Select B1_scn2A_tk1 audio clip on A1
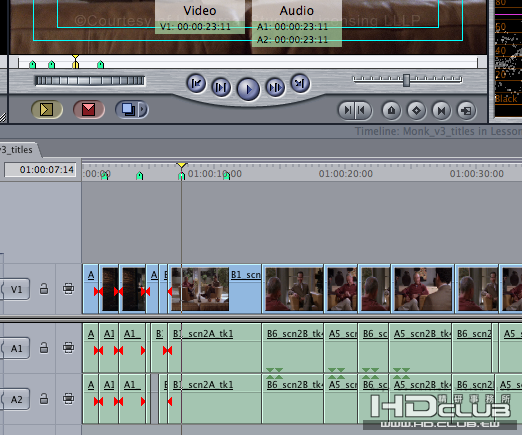Viewport: 522px width, 435px height. (x=215, y=348)
